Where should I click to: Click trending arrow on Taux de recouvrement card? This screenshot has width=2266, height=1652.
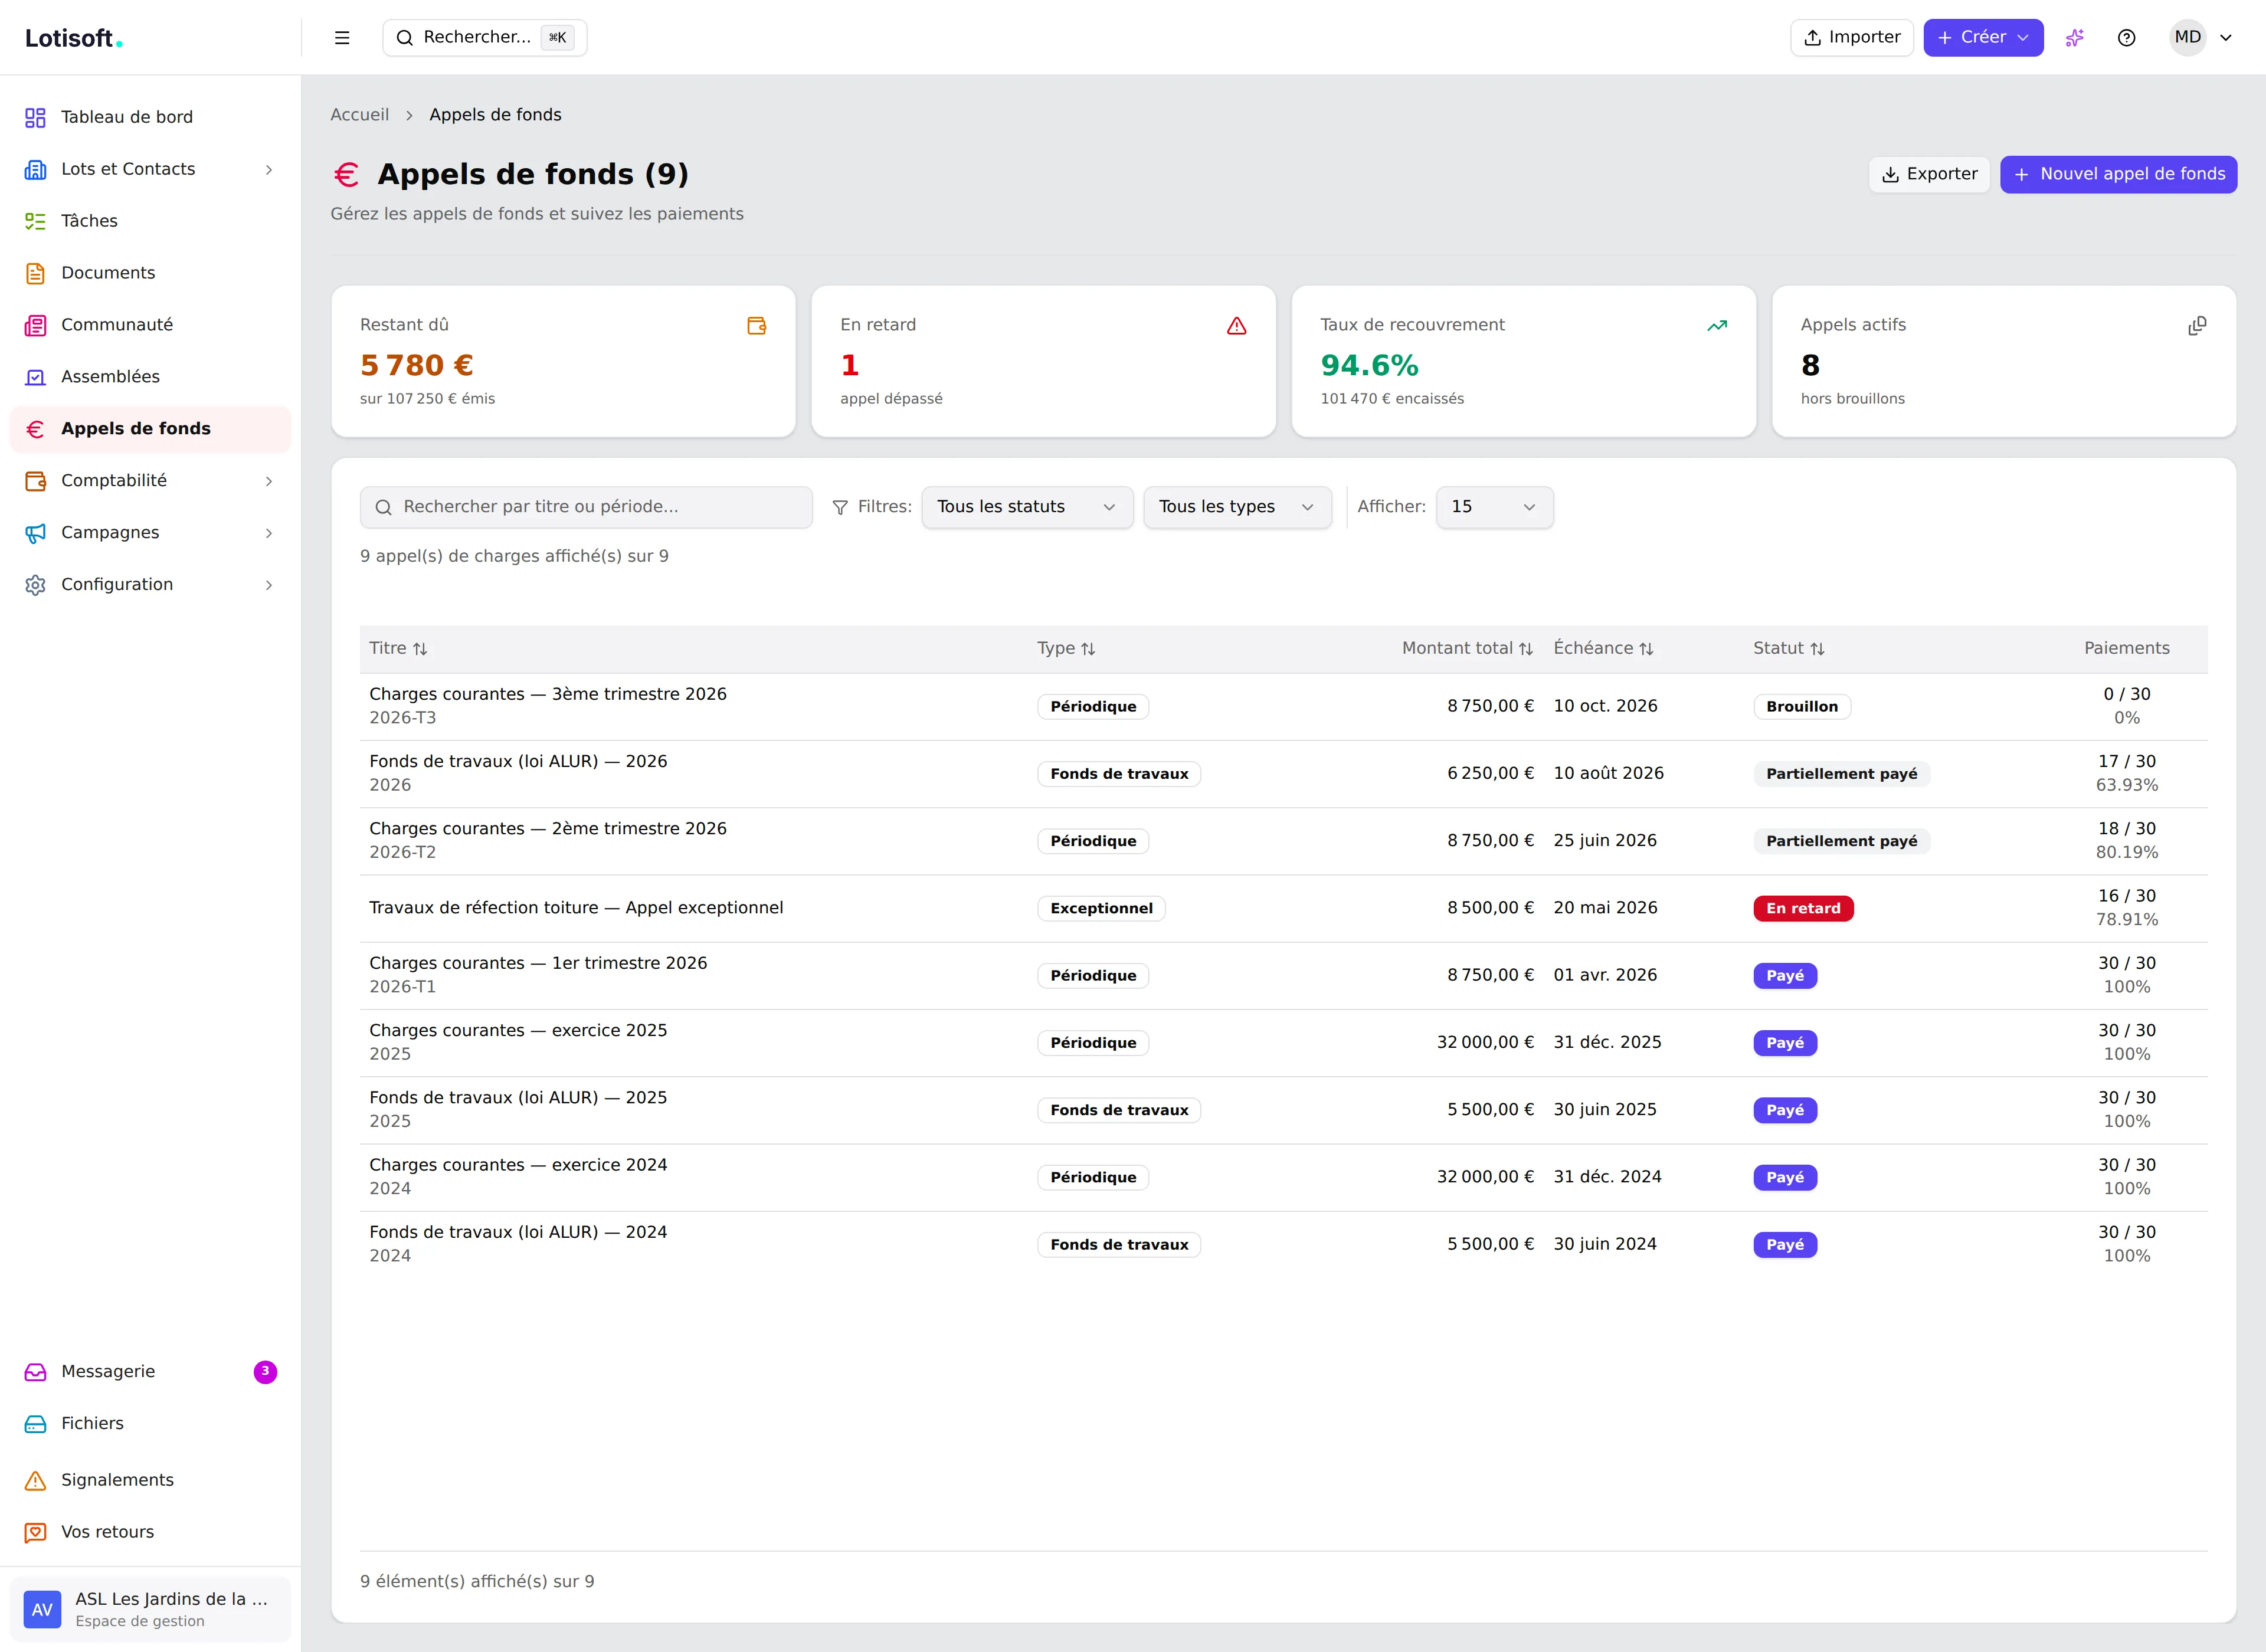coord(1717,326)
